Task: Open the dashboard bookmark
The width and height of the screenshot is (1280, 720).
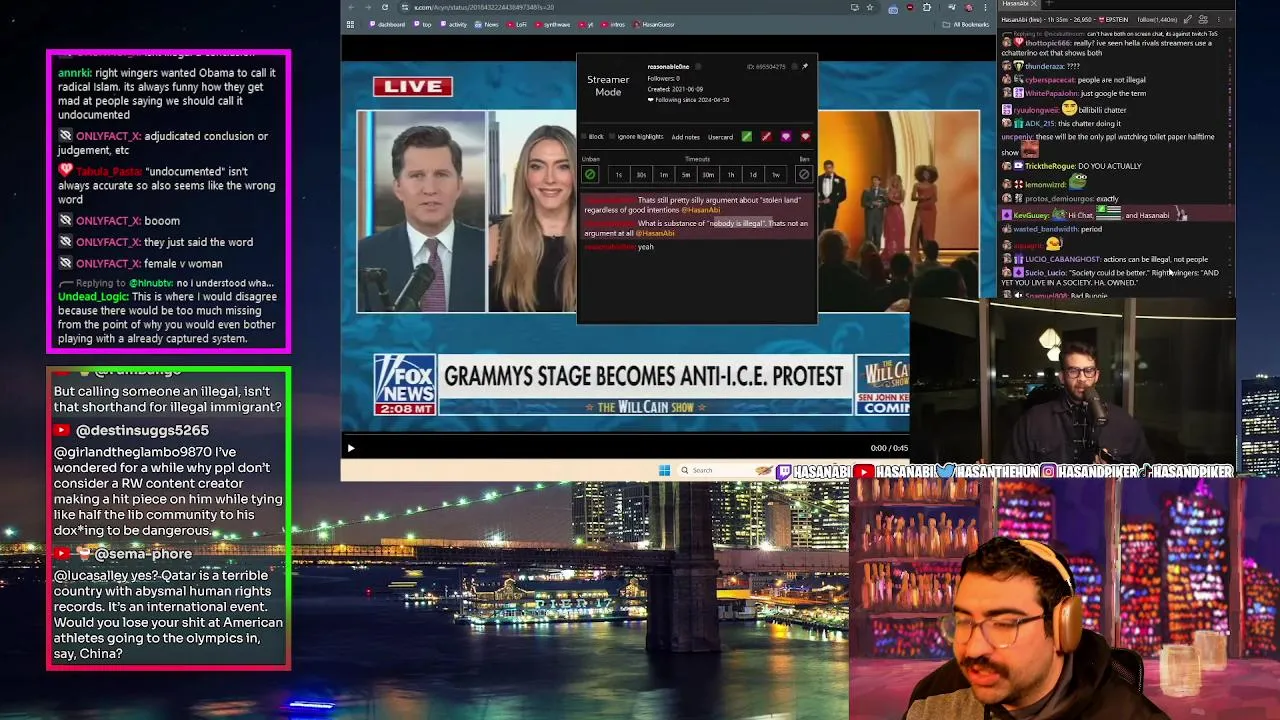Action: (x=387, y=24)
